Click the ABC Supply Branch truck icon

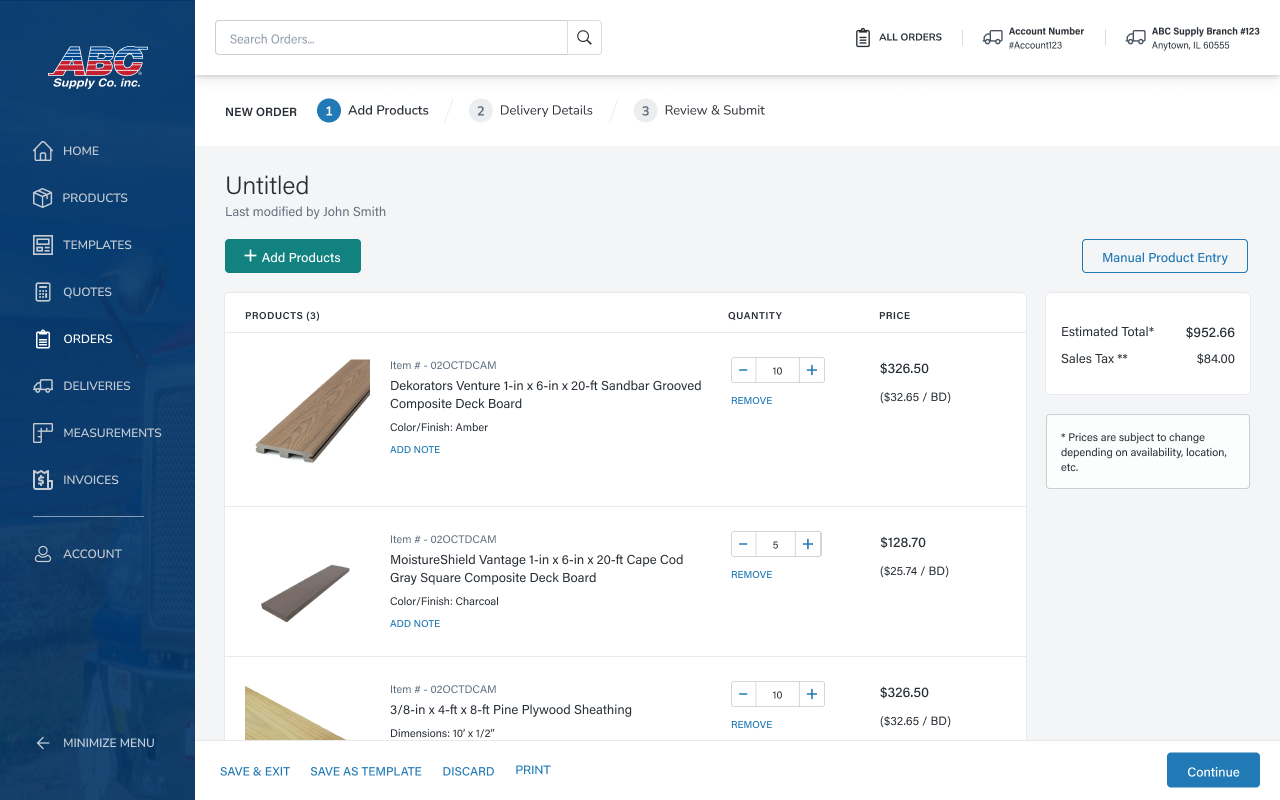(x=1135, y=38)
